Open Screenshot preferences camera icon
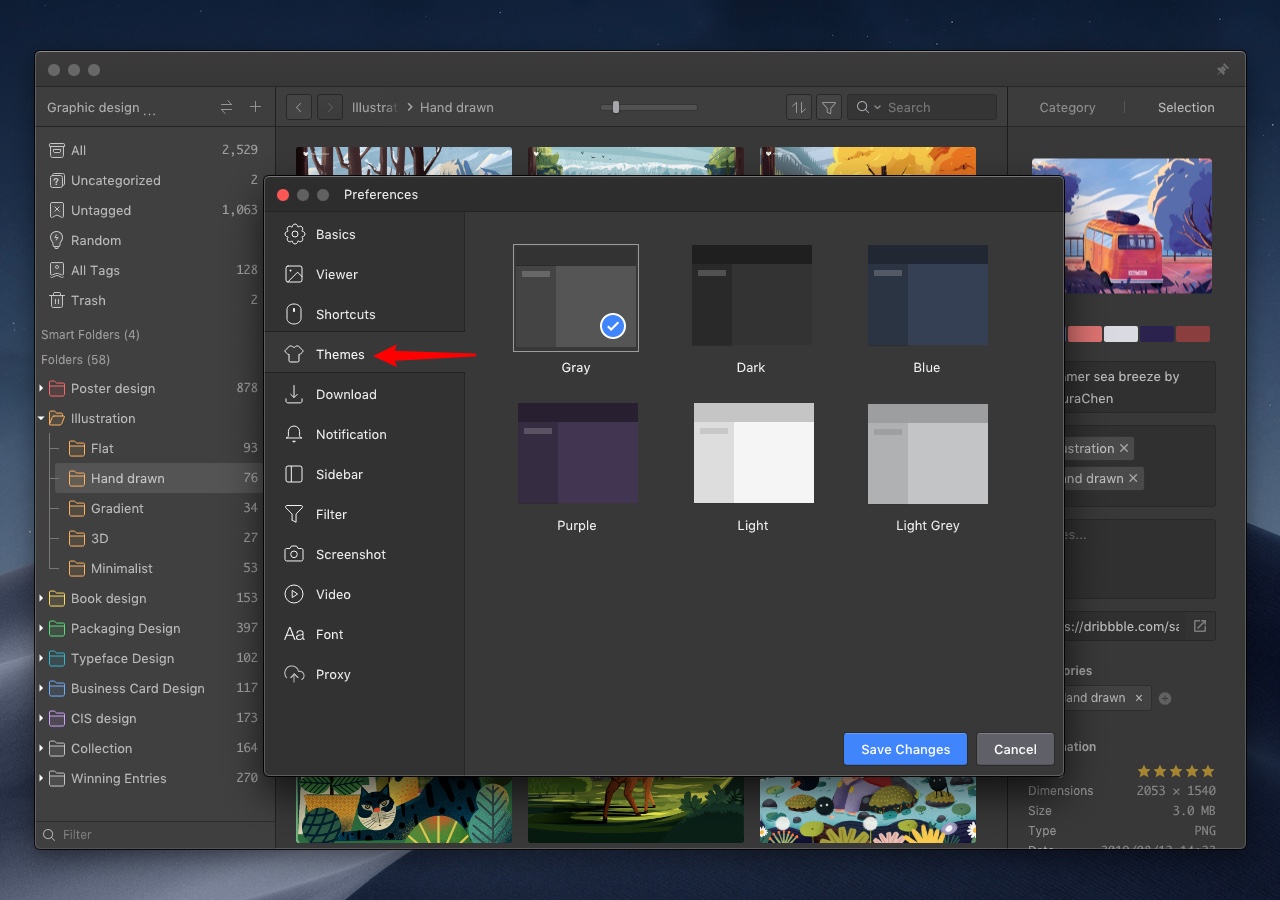Screen dimensions: 1280x900 point(294,554)
